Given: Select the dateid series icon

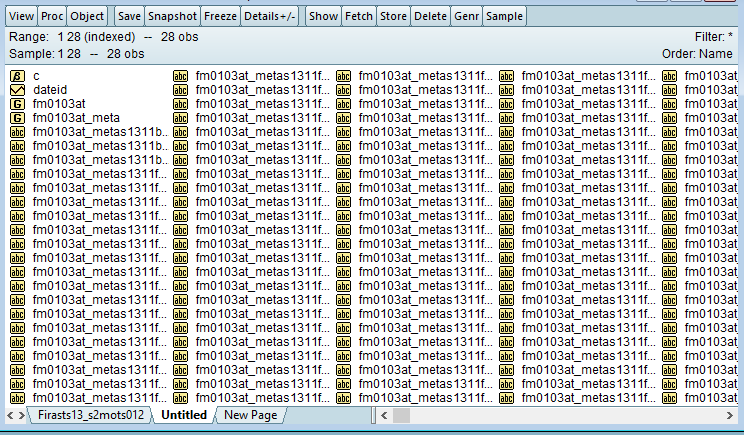Looking at the screenshot, I should click(17, 90).
